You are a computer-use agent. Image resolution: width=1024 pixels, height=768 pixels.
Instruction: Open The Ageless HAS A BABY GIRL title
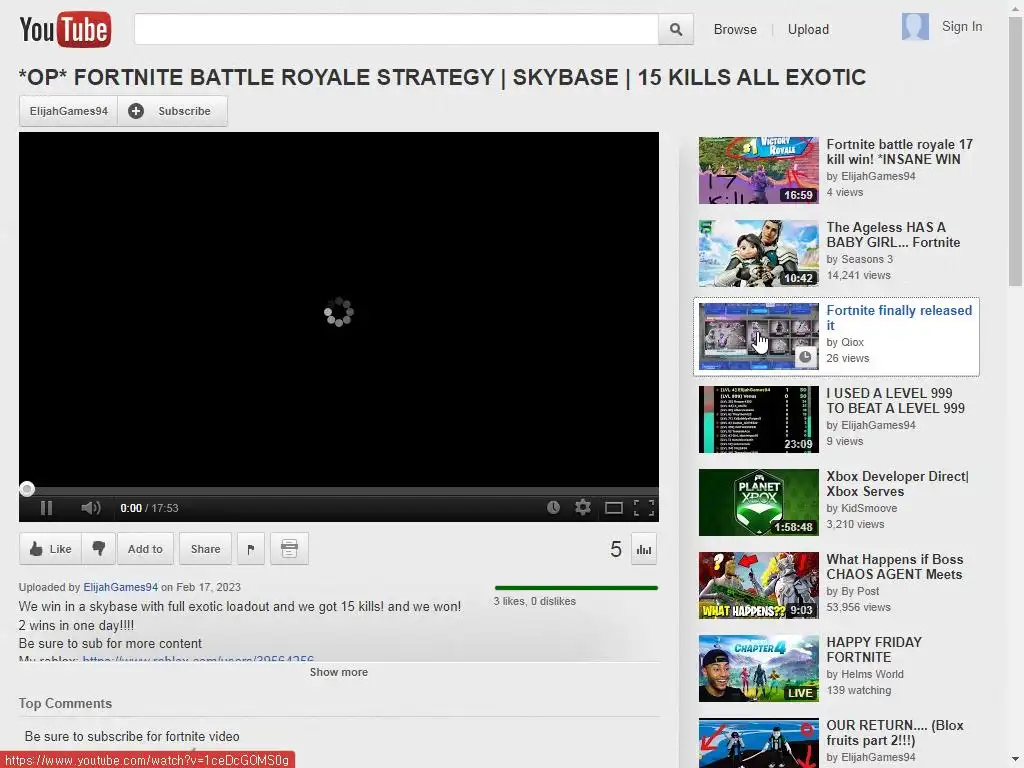coord(893,234)
